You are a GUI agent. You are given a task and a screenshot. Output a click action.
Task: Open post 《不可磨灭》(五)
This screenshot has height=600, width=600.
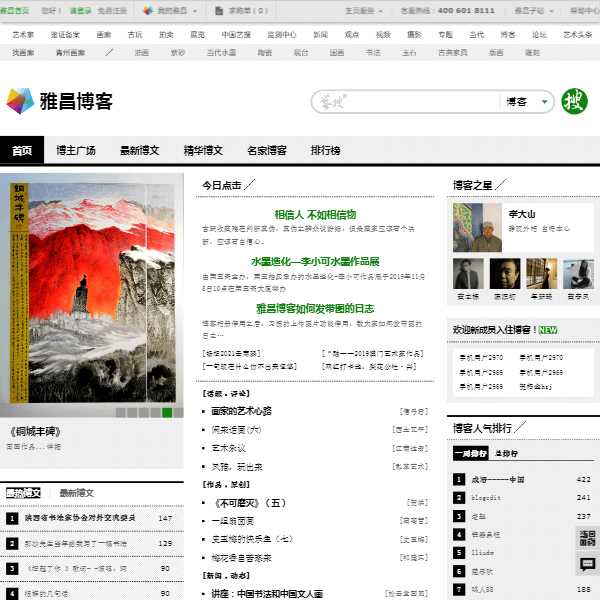click(x=250, y=503)
